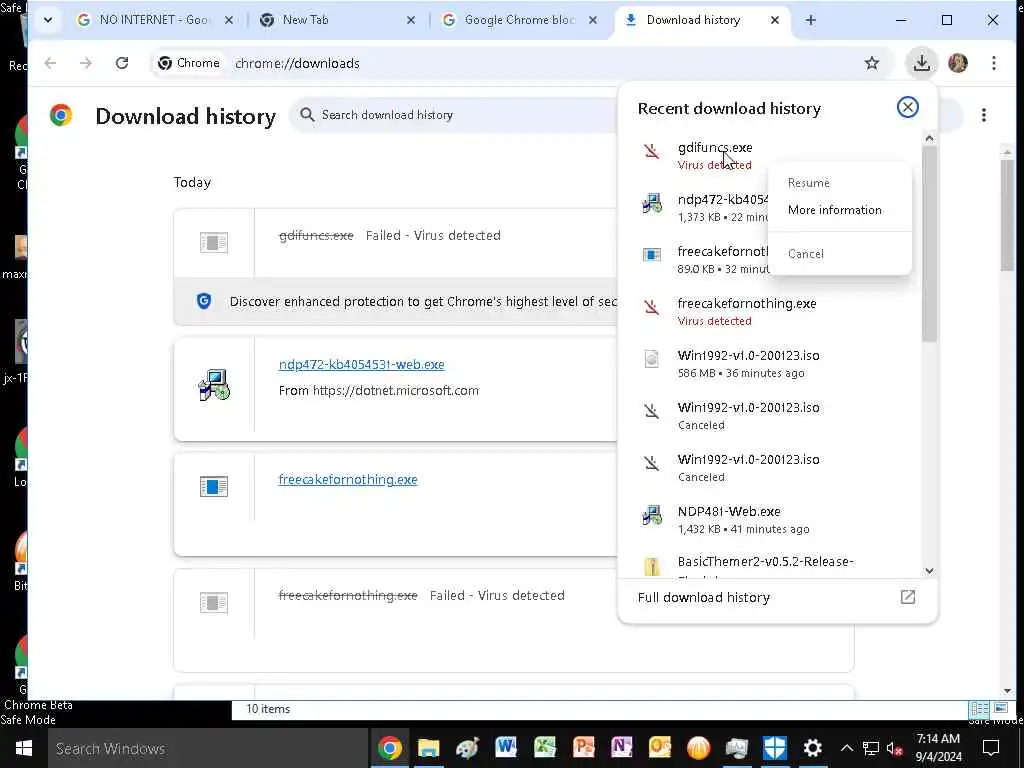Open the tab search dropdown arrow
The height and width of the screenshot is (768, 1024).
48,20
